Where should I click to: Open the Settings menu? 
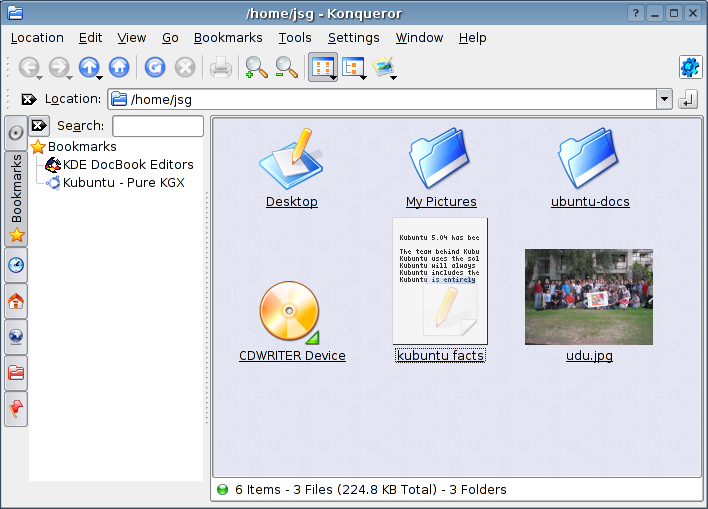tap(354, 38)
